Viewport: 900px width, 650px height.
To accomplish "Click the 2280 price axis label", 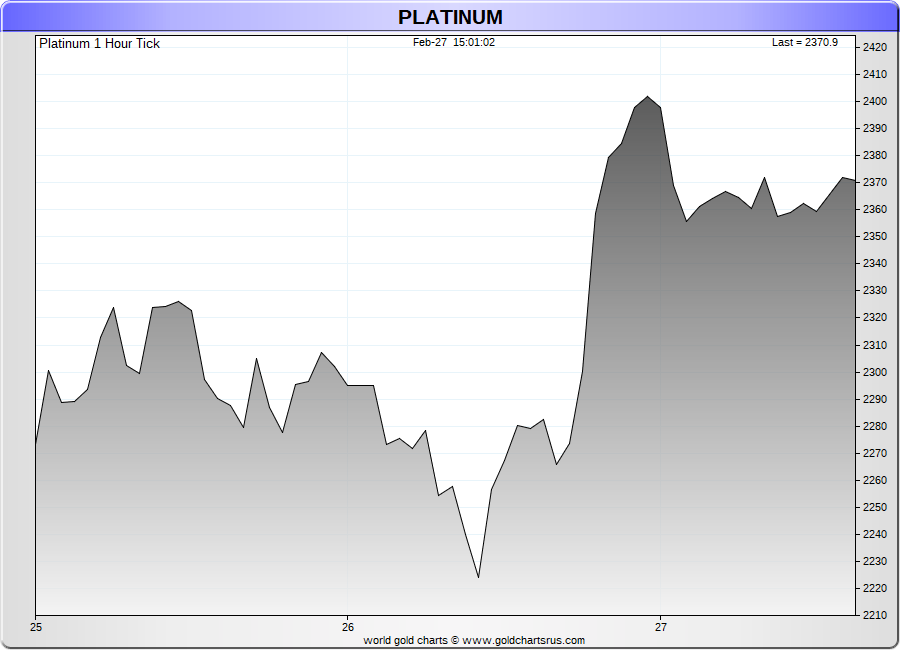I will pos(875,427).
